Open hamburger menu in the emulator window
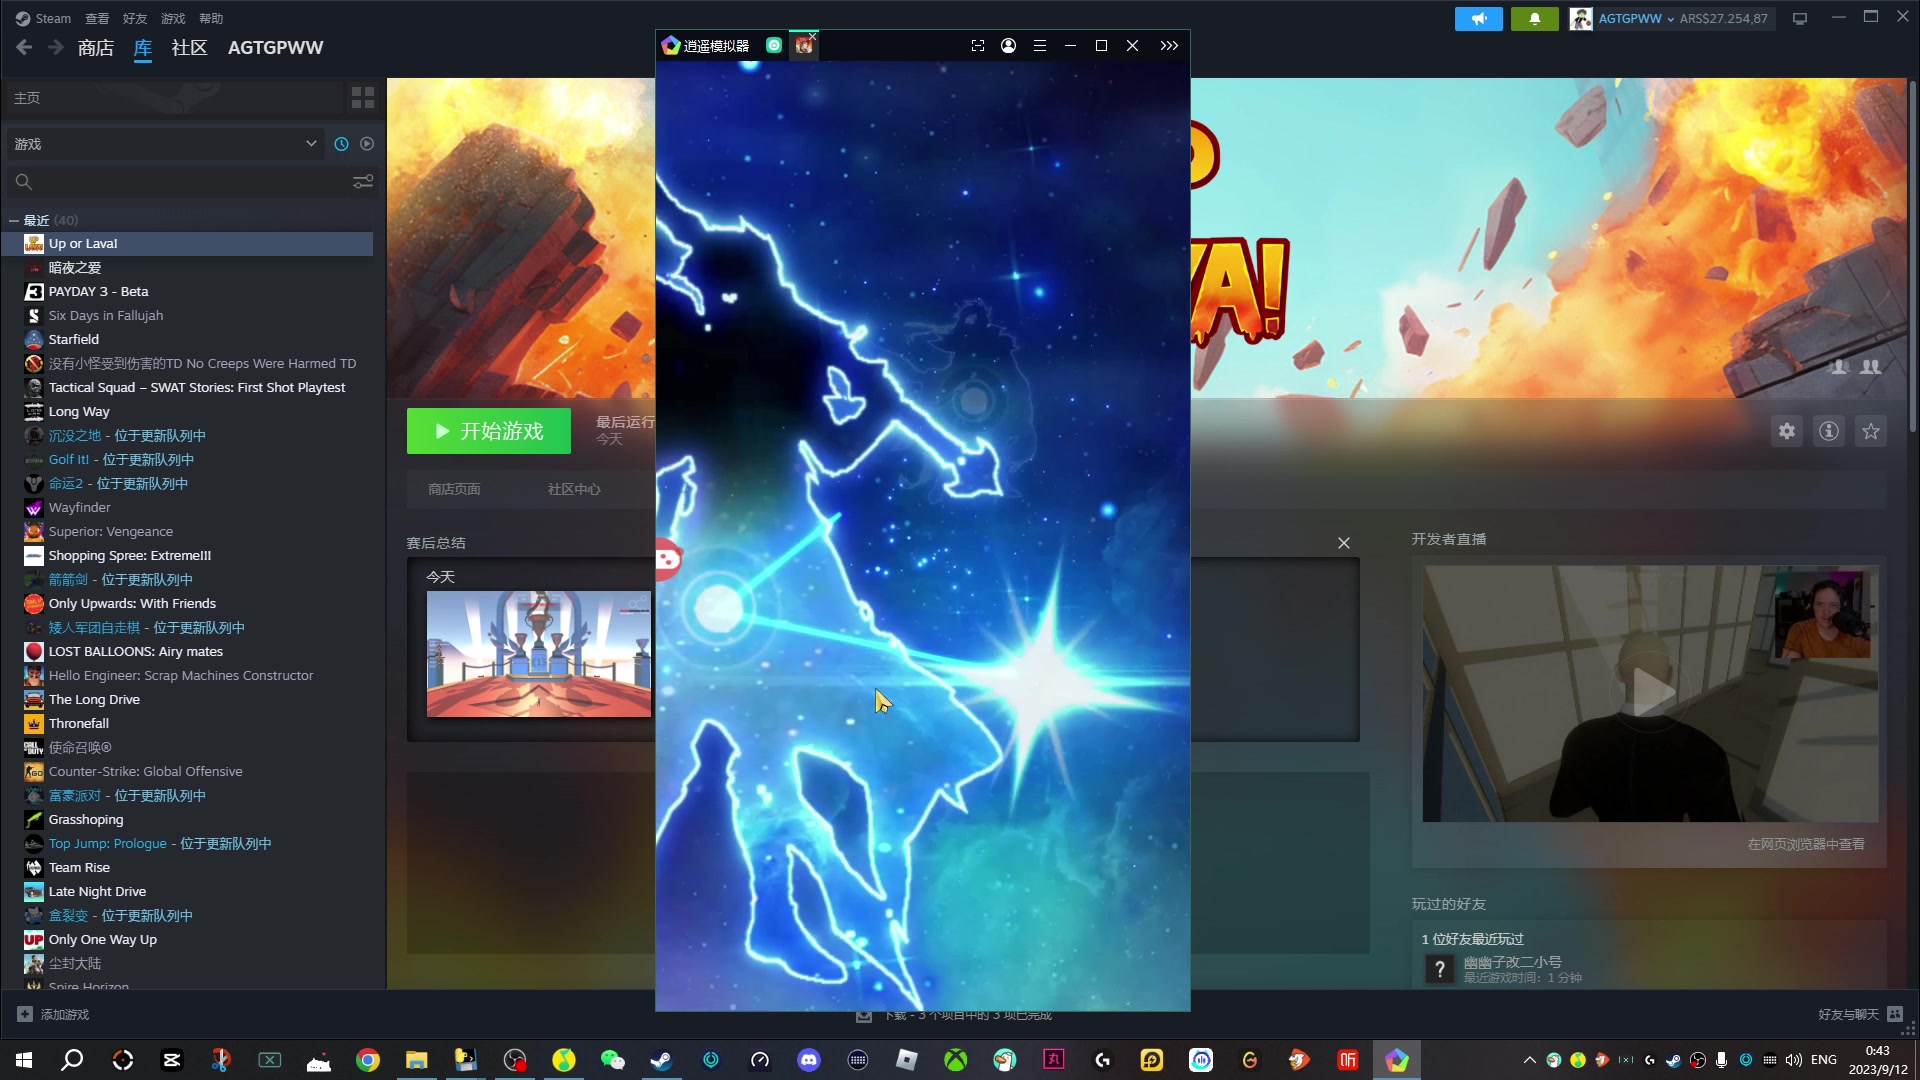Image resolution: width=1920 pixels, height=1080 pixels. [1040, 45]
